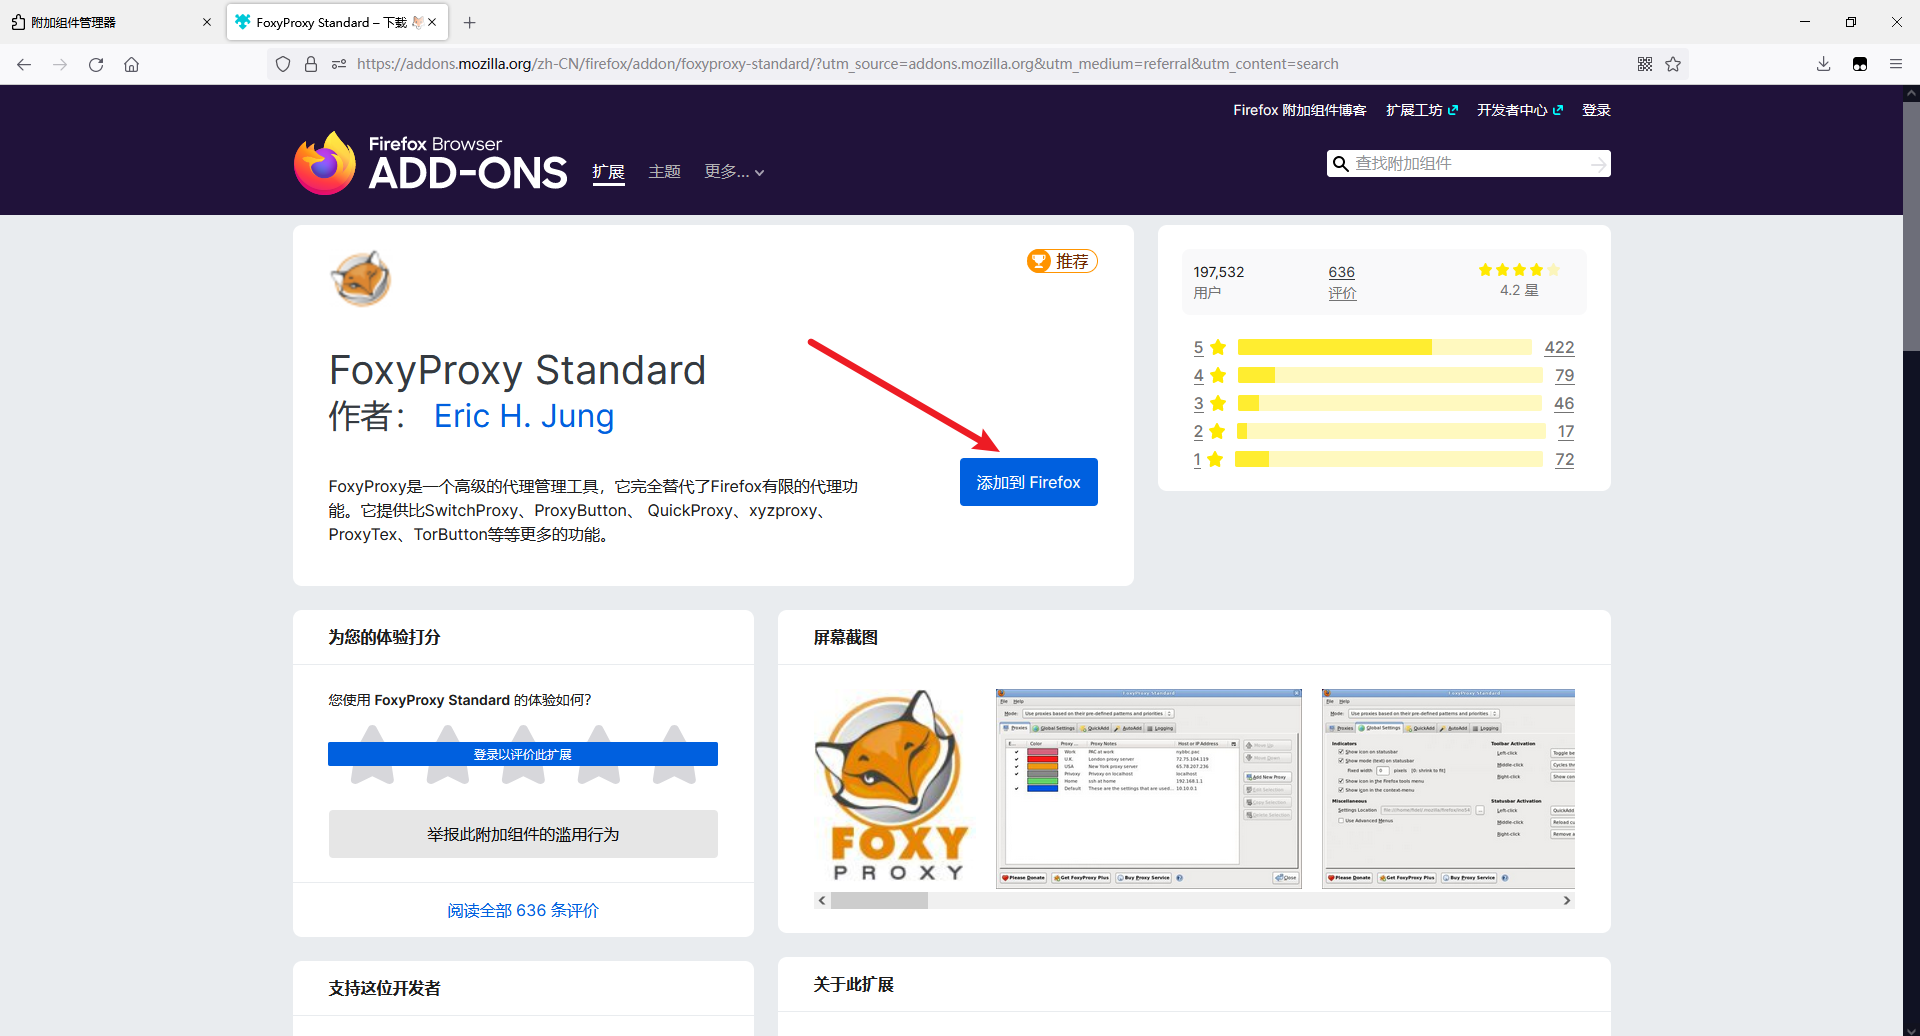Viewport: 1920px width, 1036px height.
Task: Click the Firefox Browser ADD-ONS logo
Action: tap(431, 163)
